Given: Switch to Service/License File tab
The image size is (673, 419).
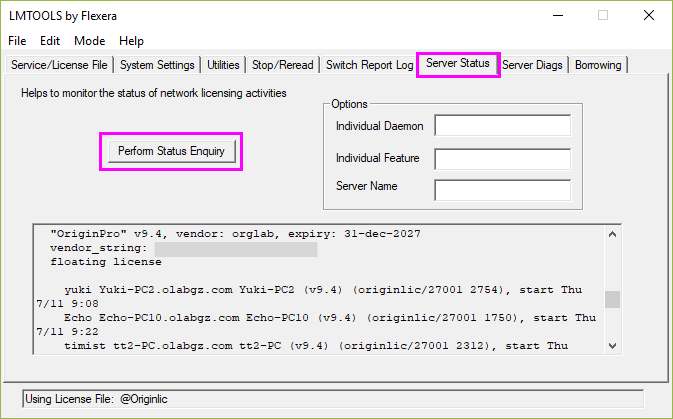Looking at the screenshot, I should click(x=58, y=65).
